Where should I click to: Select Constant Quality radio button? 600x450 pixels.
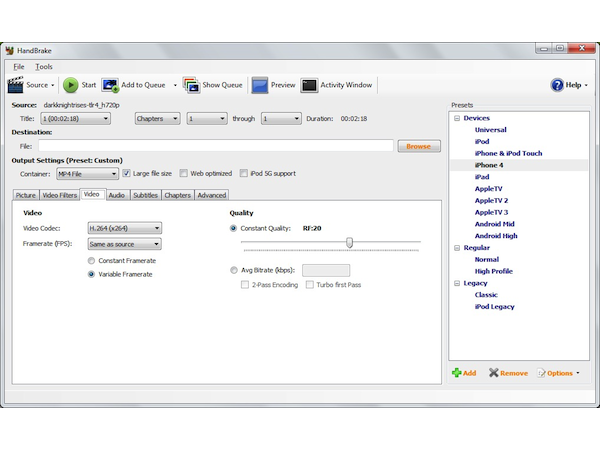(x=233, y=228)
